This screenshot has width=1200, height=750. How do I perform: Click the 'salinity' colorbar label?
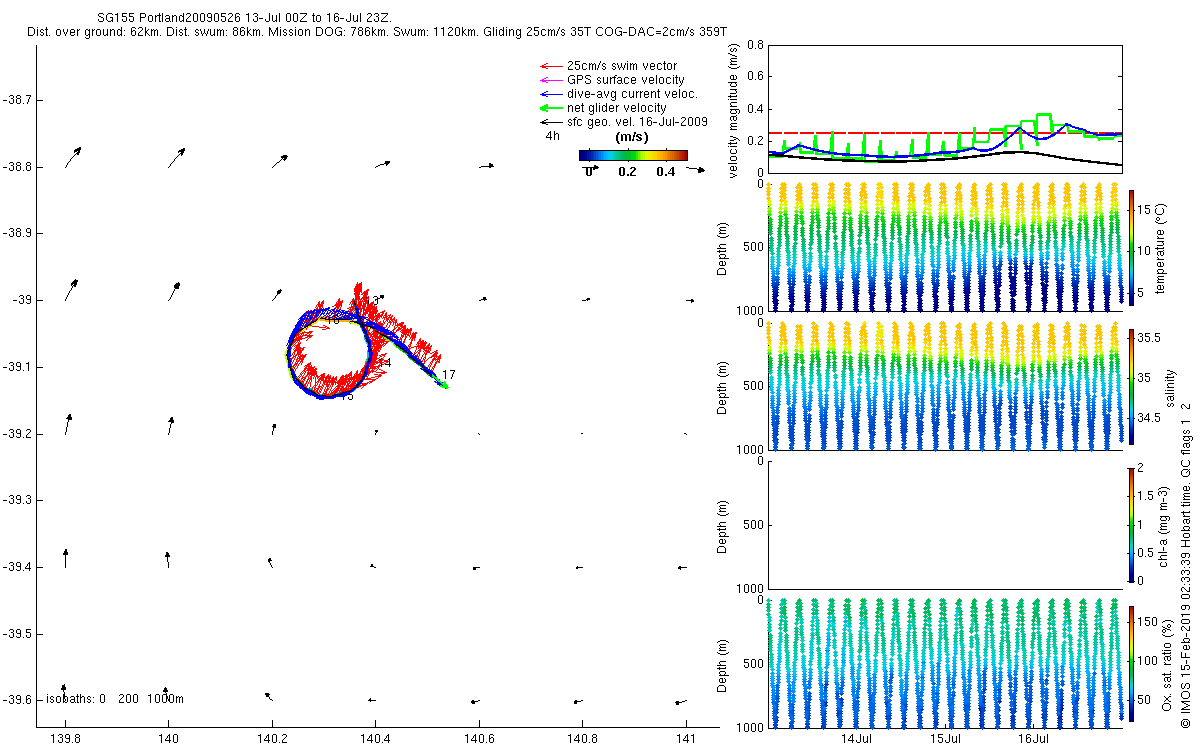tap(1170, 386)
